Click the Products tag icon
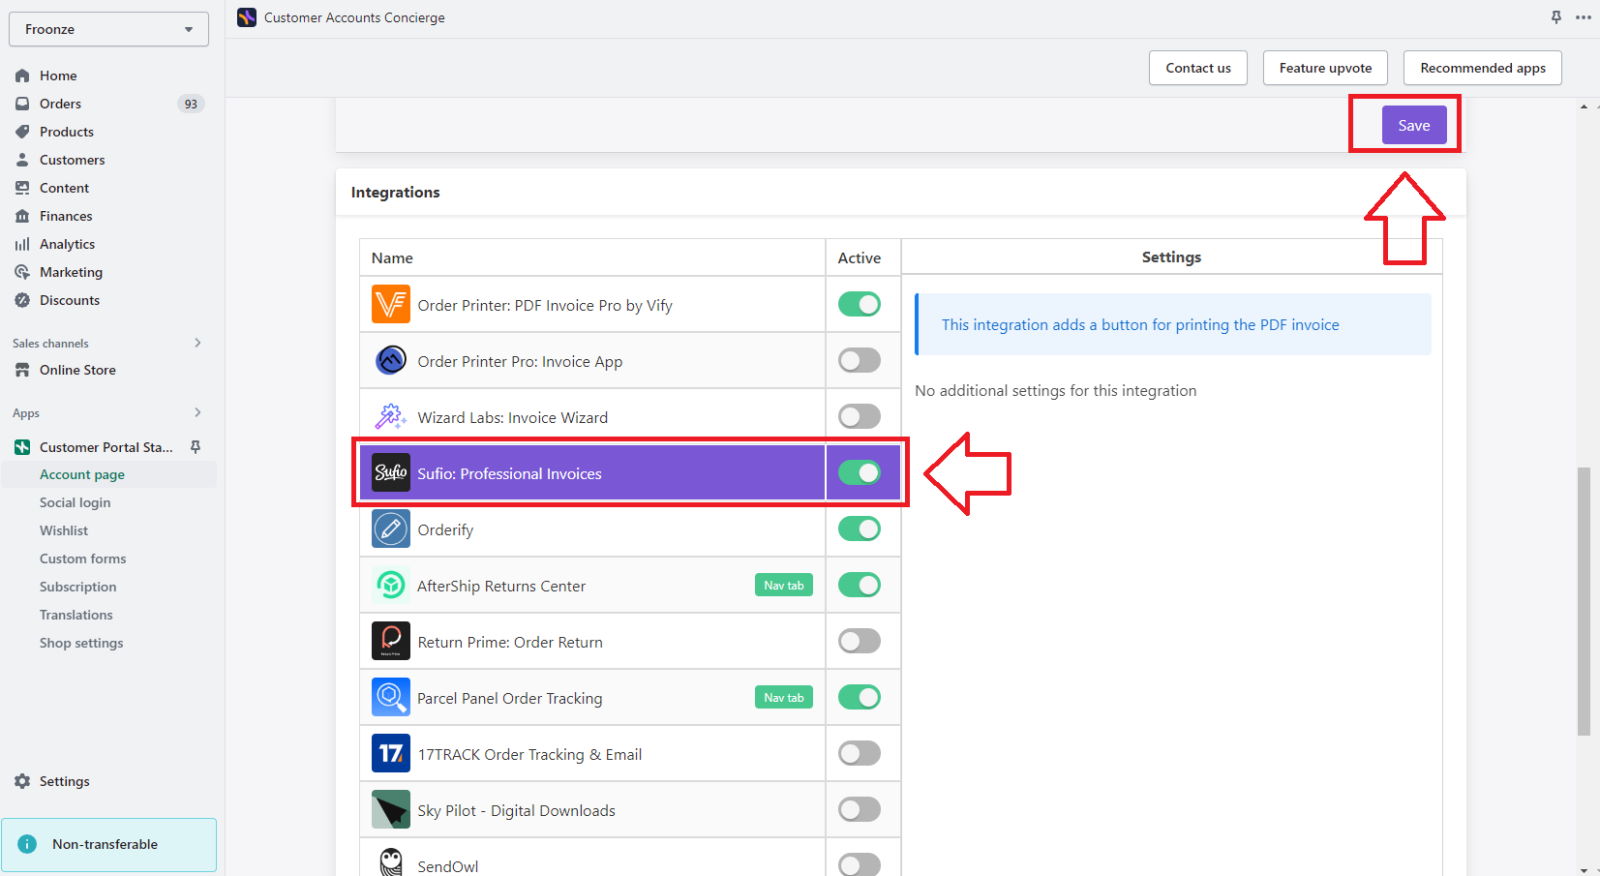 click(22, 132)
